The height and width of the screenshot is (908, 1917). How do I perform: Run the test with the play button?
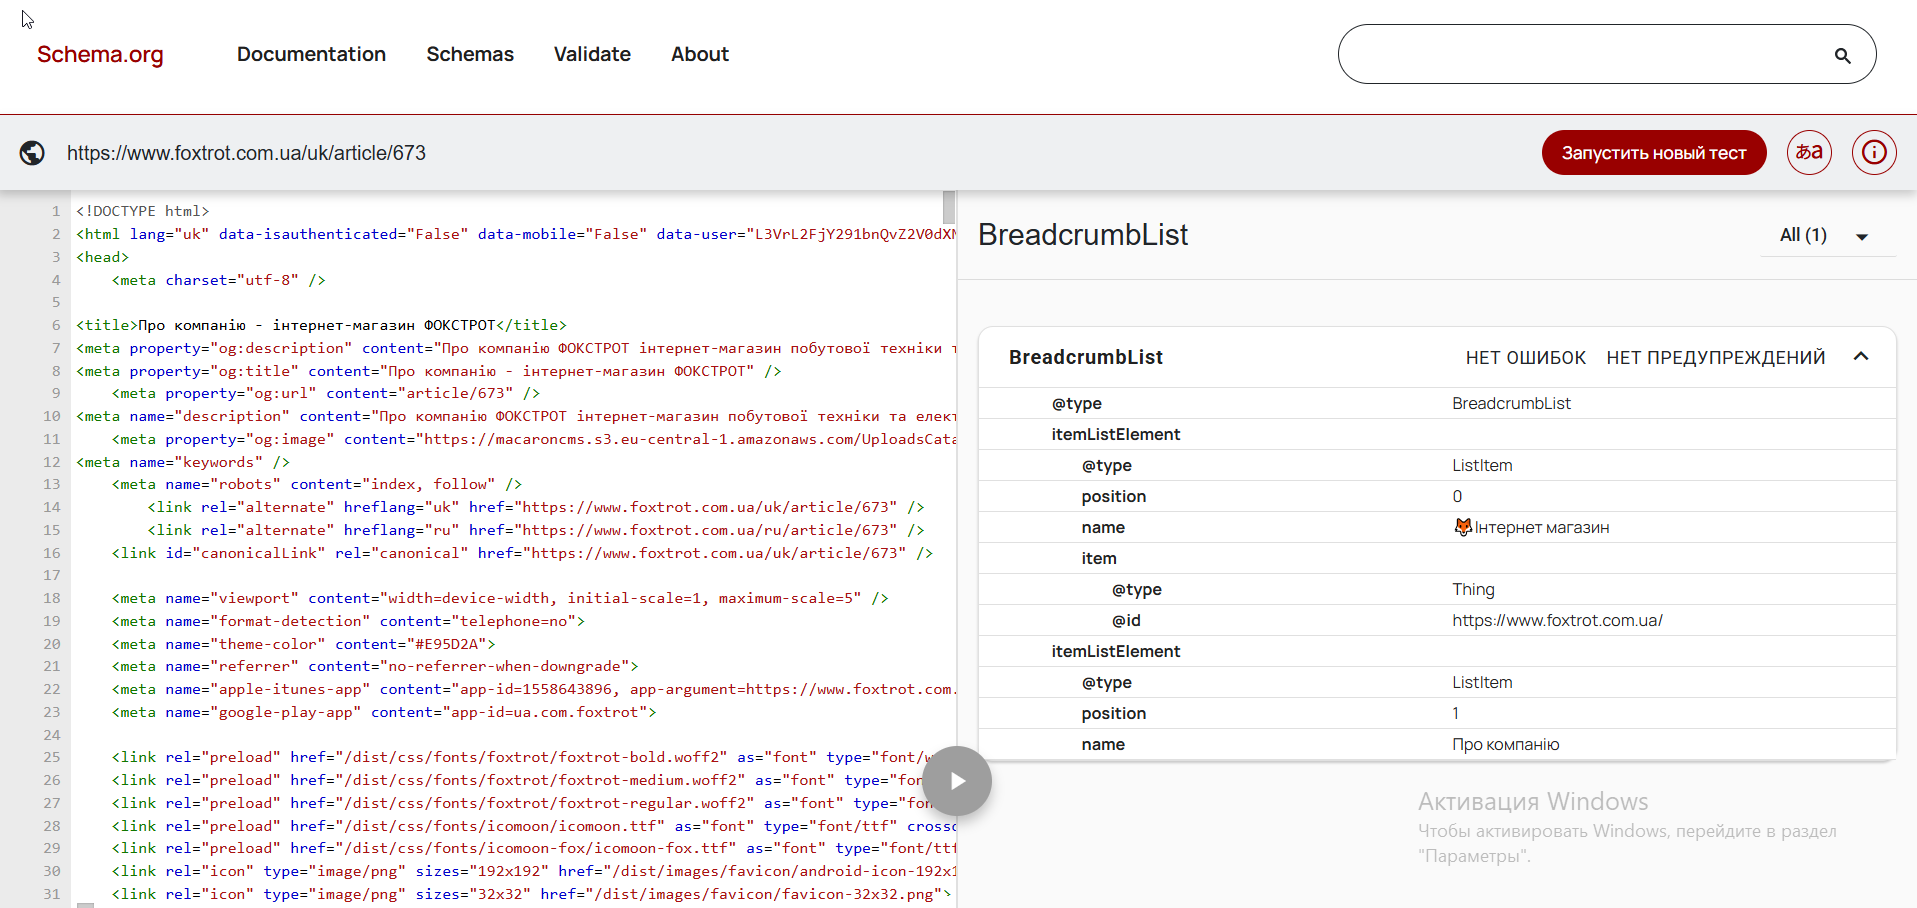(x=957, y=781)
